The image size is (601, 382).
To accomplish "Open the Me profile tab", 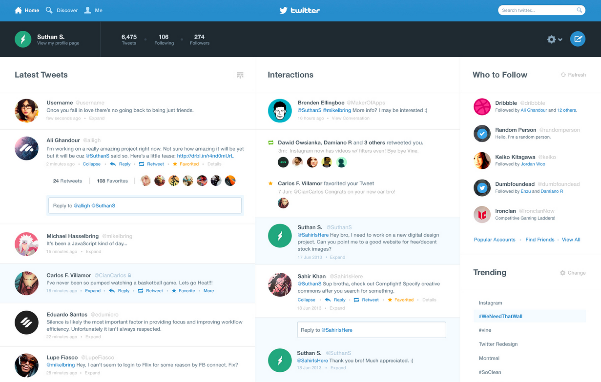I will pos(93,10).
